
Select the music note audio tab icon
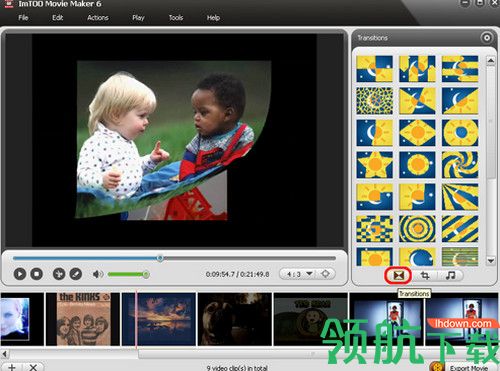450,276
